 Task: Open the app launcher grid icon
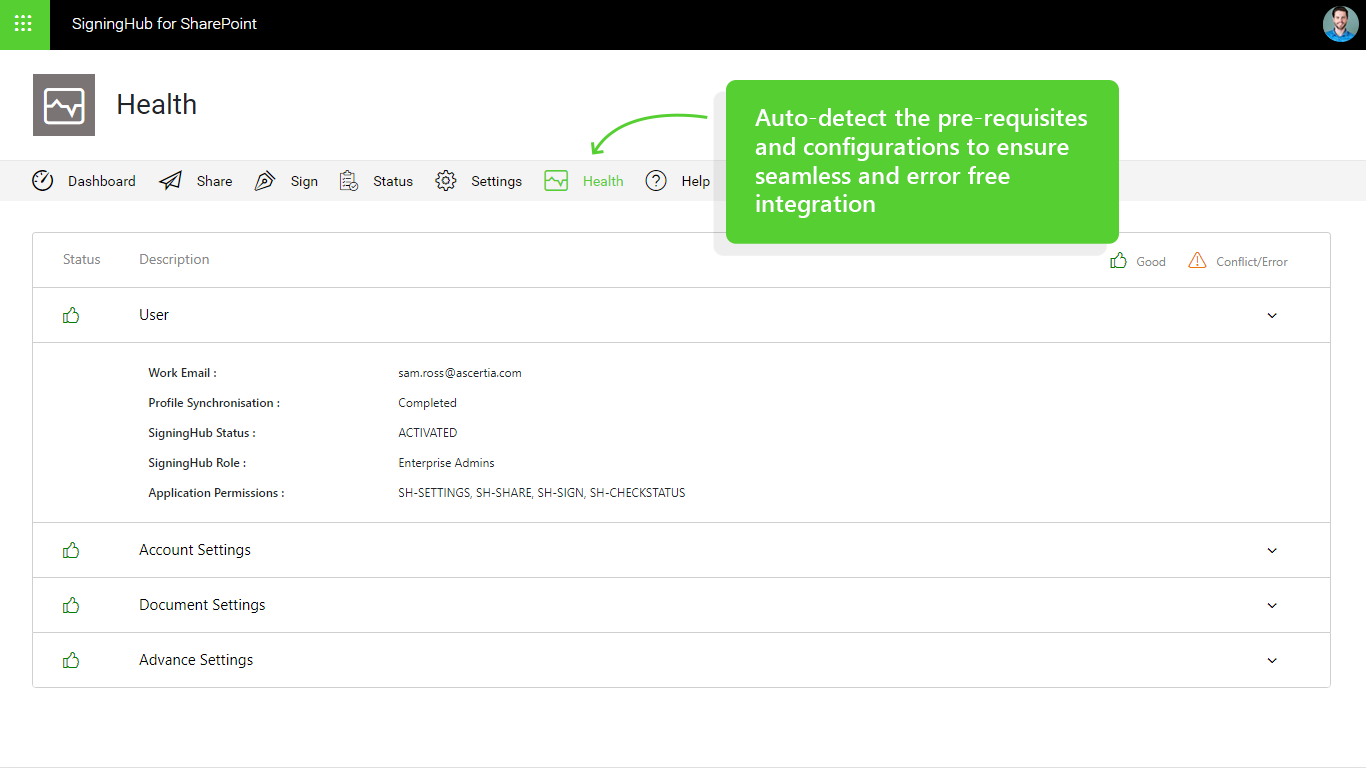coord(24,24)
